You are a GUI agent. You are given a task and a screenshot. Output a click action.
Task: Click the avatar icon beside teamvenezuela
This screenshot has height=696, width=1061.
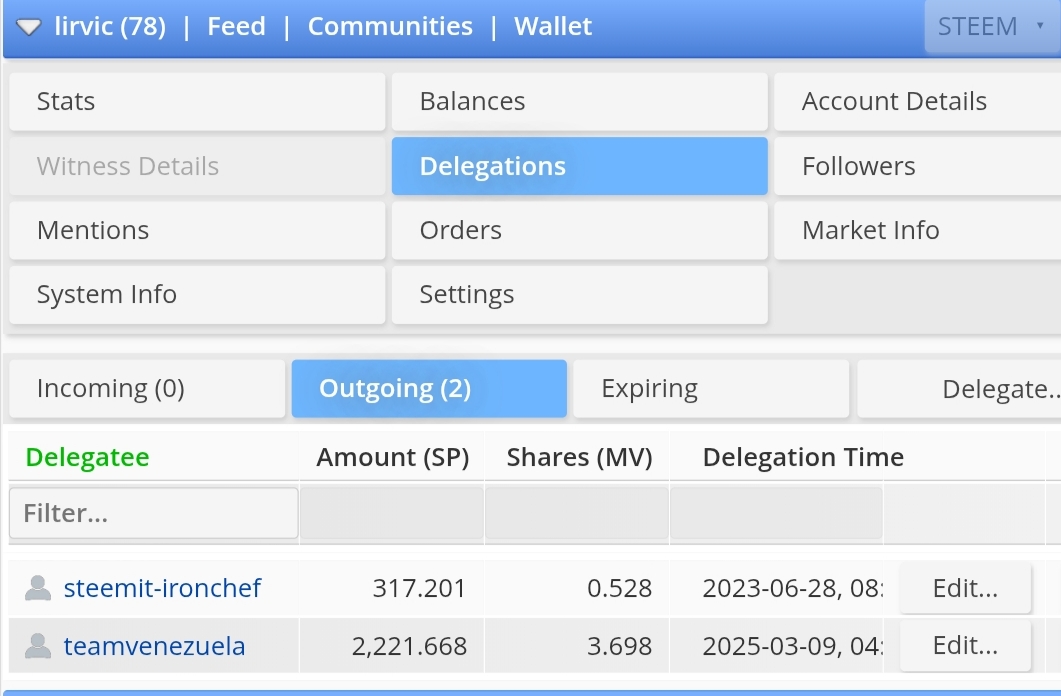tap(38, 646)
